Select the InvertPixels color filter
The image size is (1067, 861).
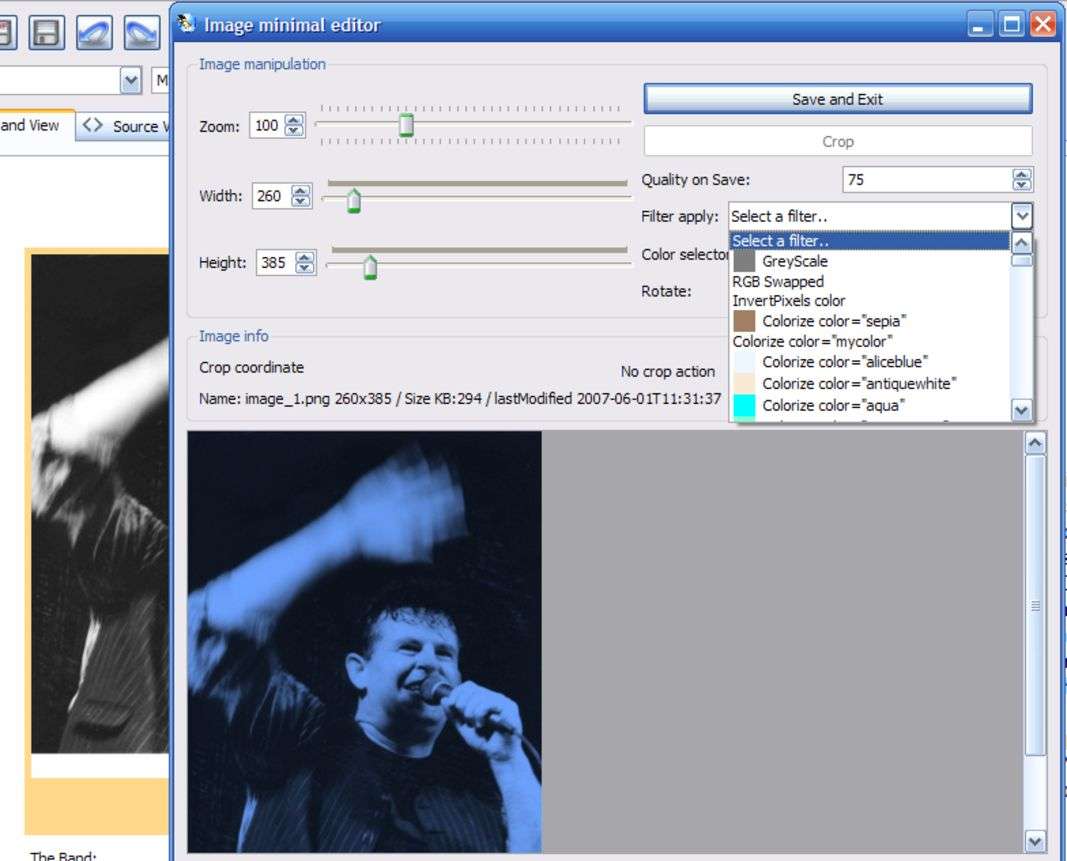tap(788, 301)
